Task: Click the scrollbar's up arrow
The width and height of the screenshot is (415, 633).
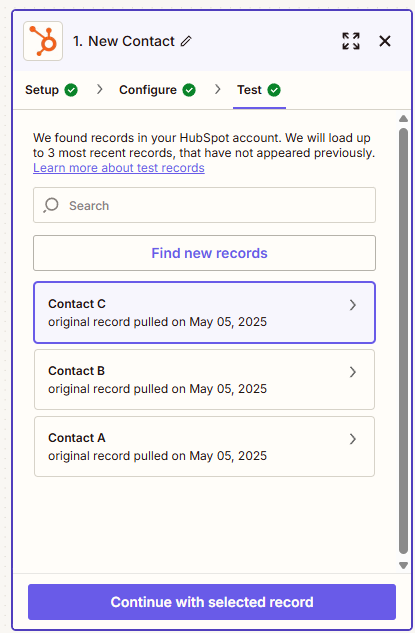Action: click(403, 118)
